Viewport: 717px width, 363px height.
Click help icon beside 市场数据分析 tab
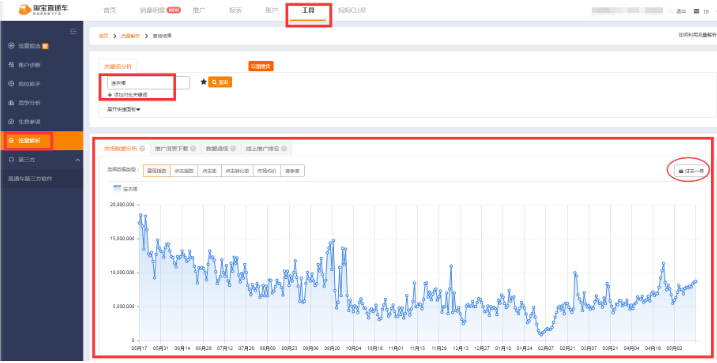pos(142,149)
